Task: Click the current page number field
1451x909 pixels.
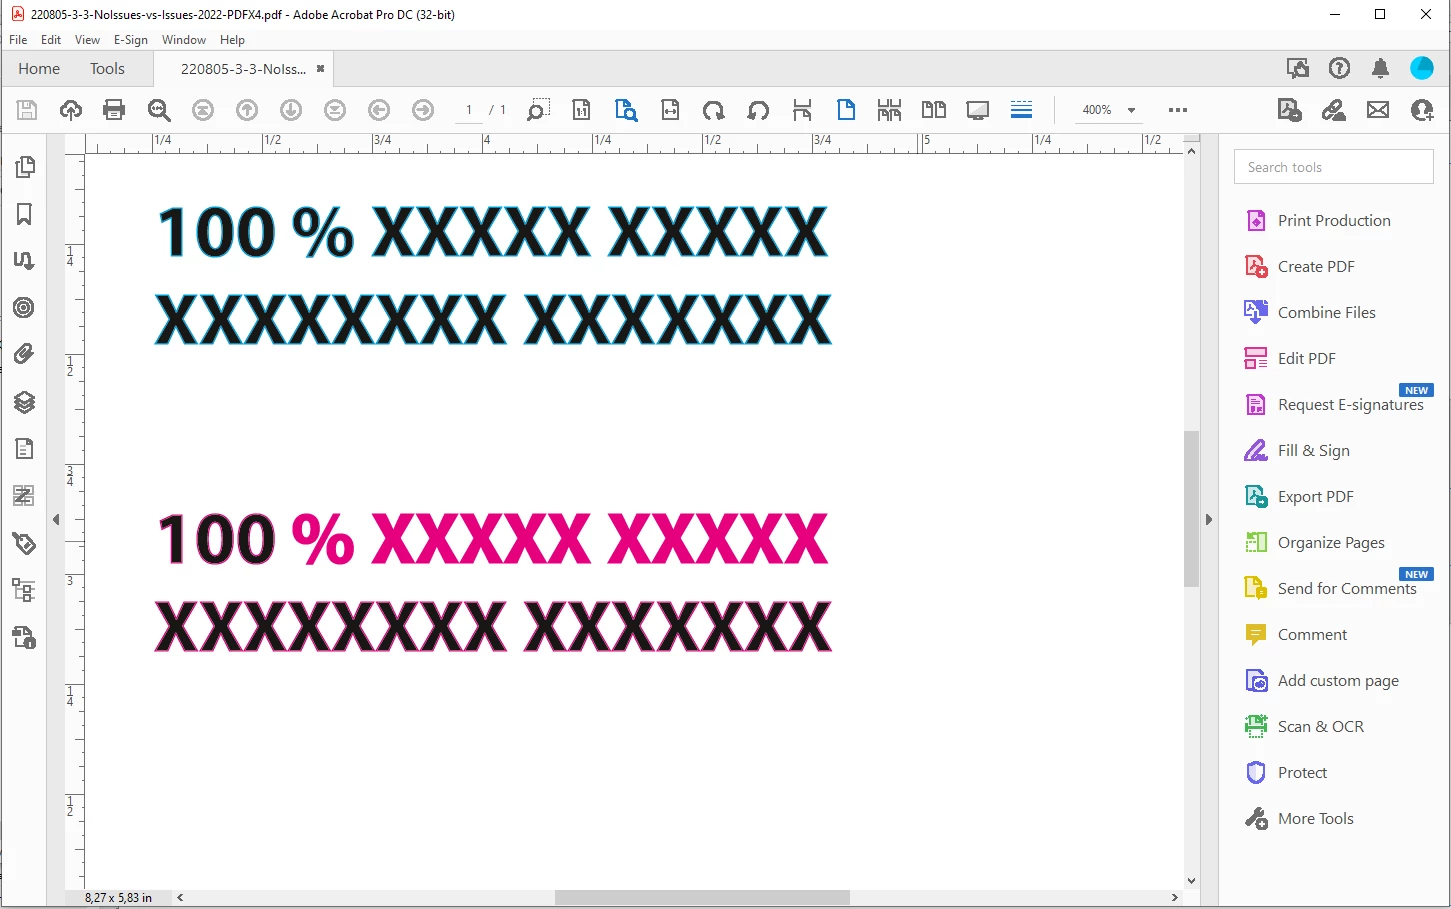Action: click(x=469, y=110)
